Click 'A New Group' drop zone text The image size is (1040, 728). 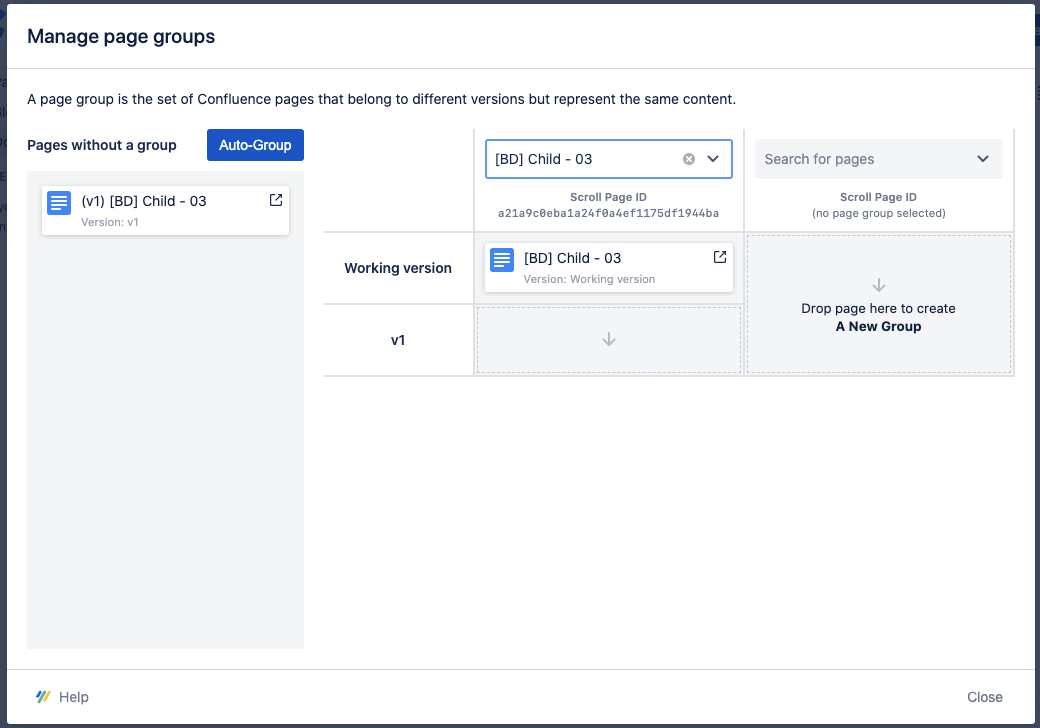click(x=878, y=326)
